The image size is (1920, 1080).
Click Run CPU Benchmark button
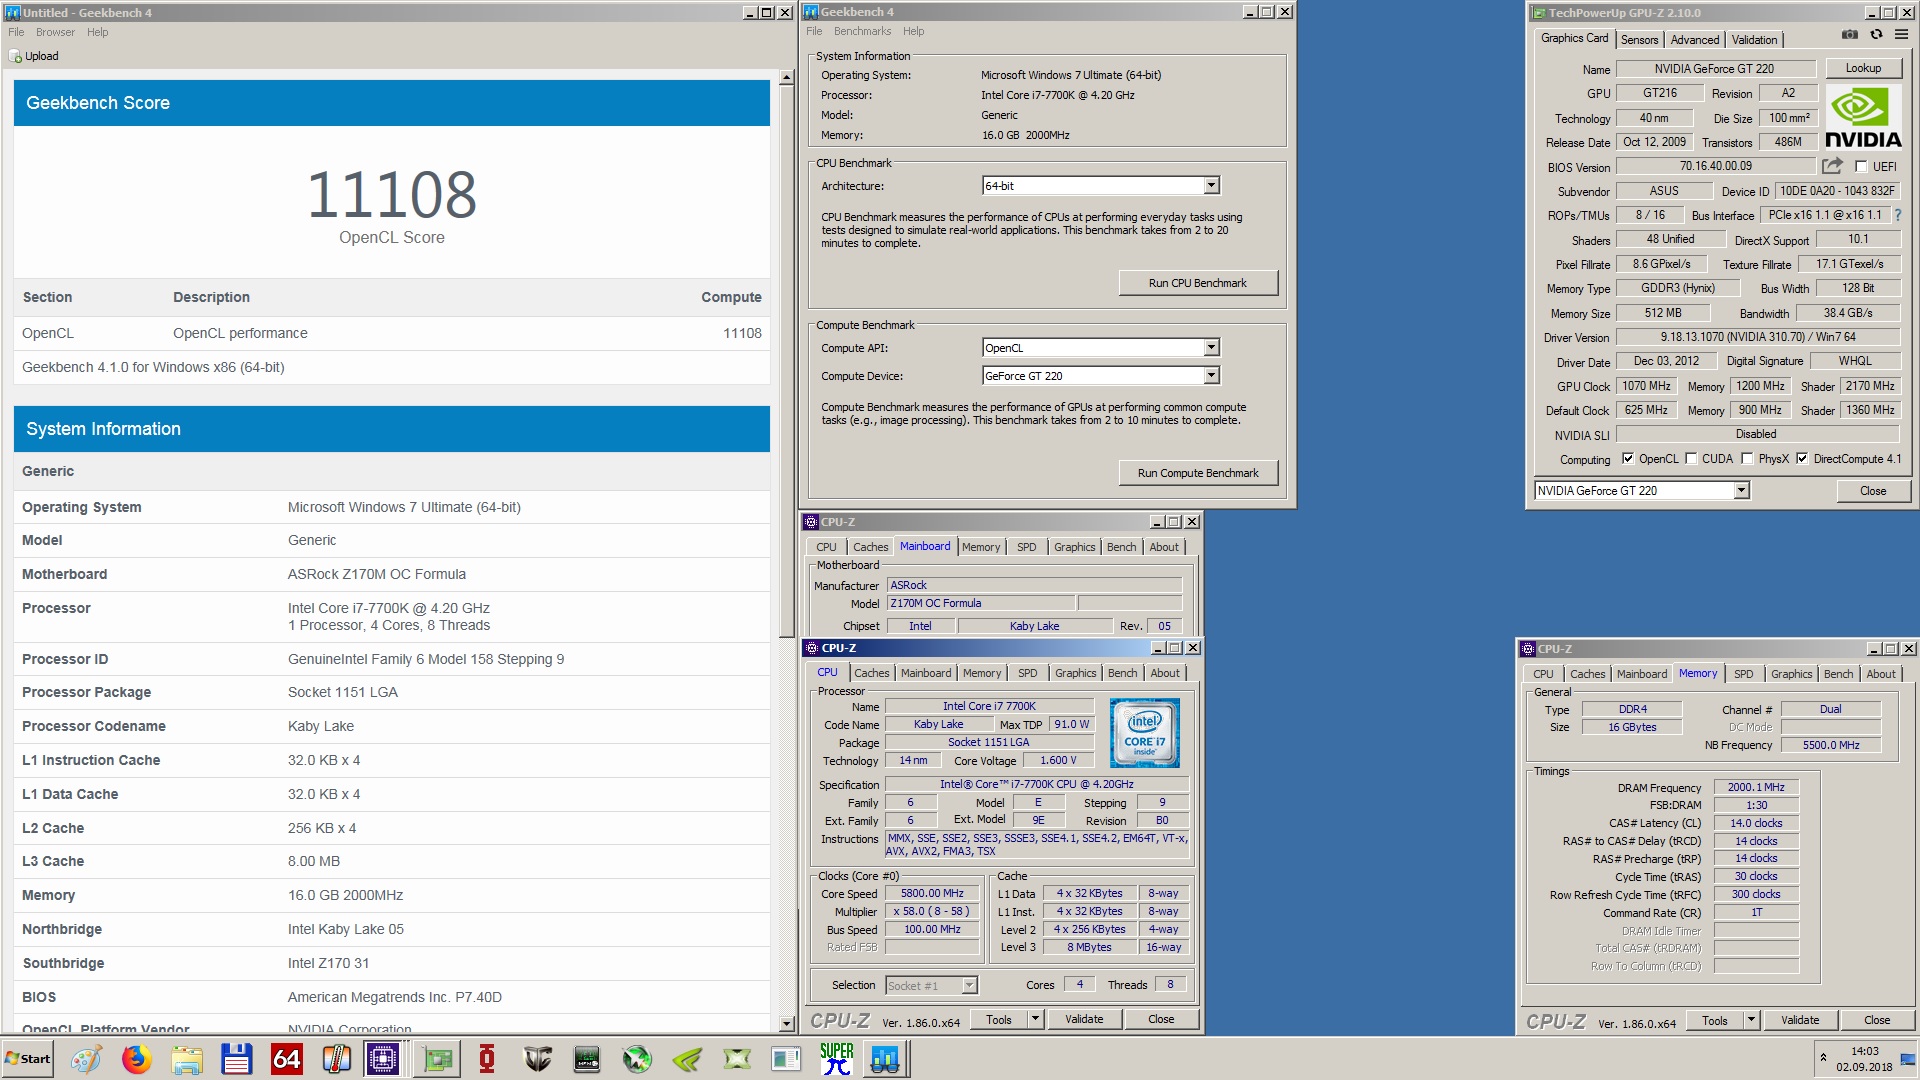(x=1198, y=283)
